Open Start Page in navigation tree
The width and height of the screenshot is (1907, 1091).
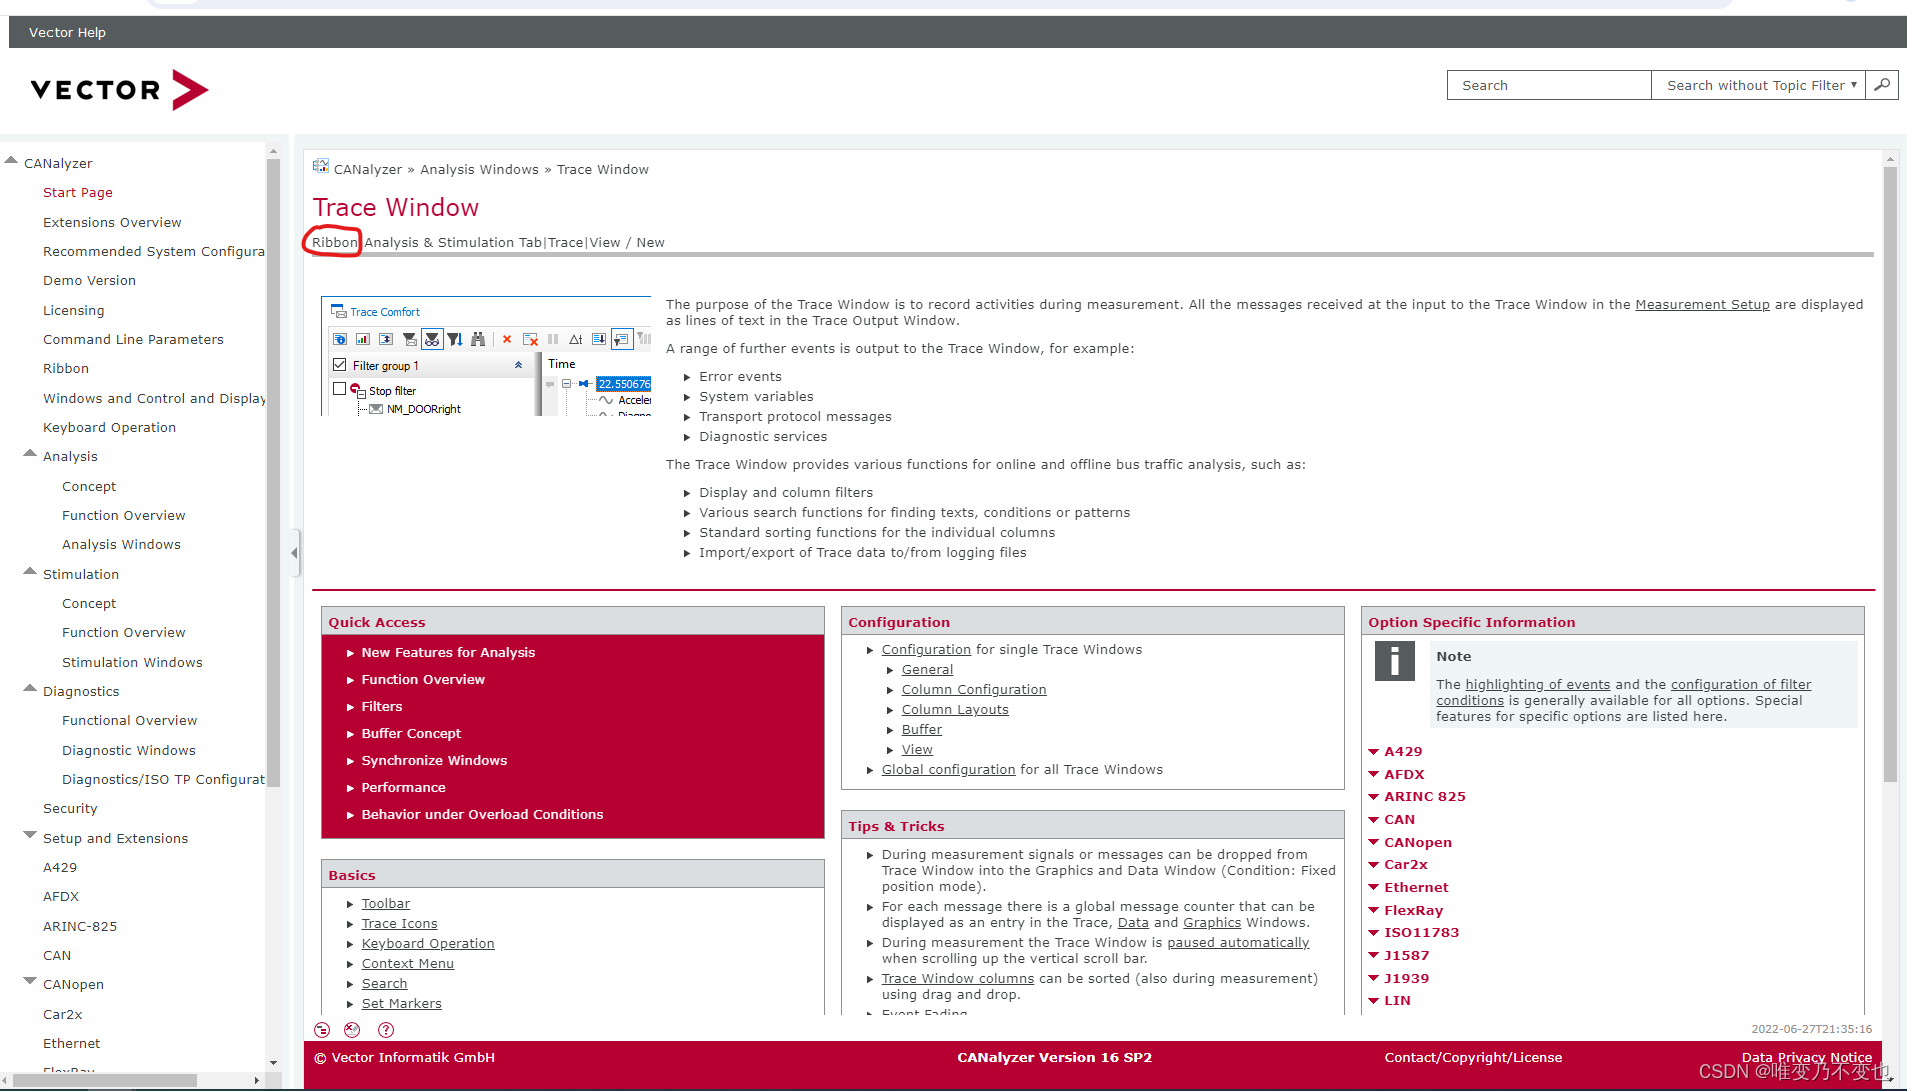78,192
